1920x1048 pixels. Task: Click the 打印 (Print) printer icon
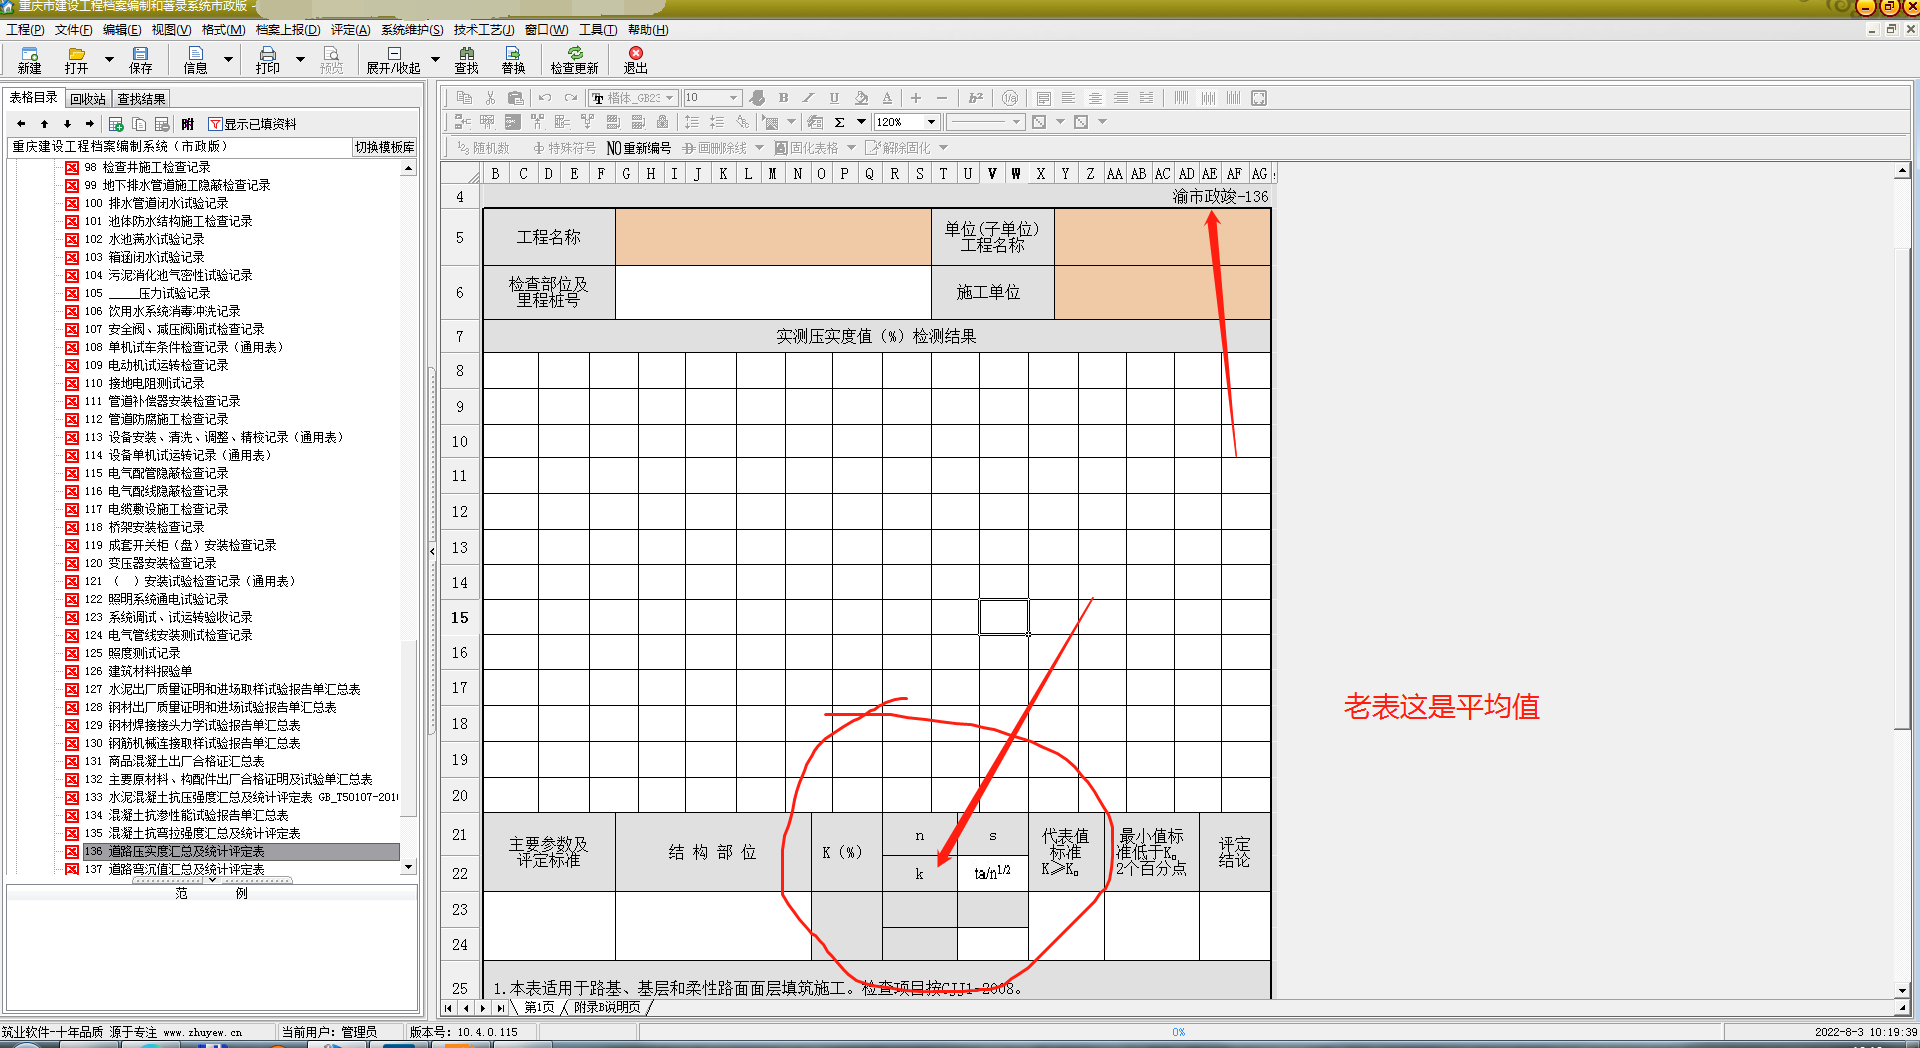(x=267, y=53)
